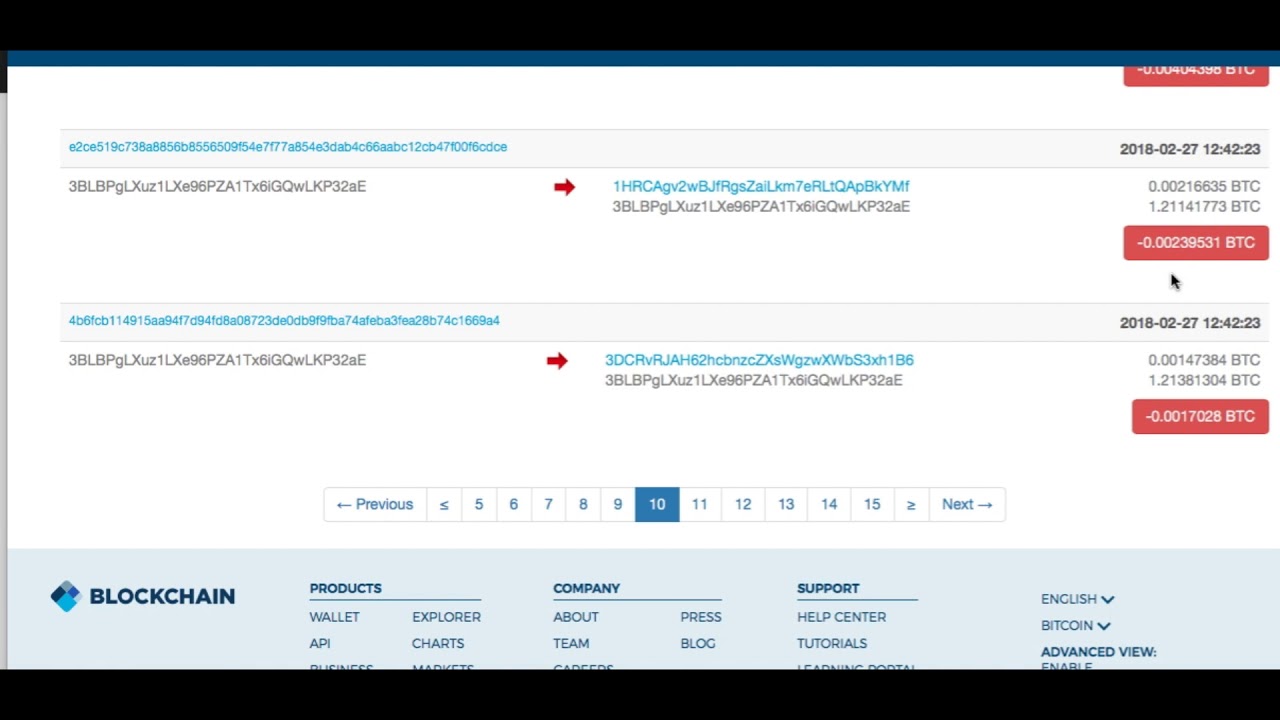Expand the English language dropdown
Screen dimensions: 1280x720
(x=1077, y=599)
